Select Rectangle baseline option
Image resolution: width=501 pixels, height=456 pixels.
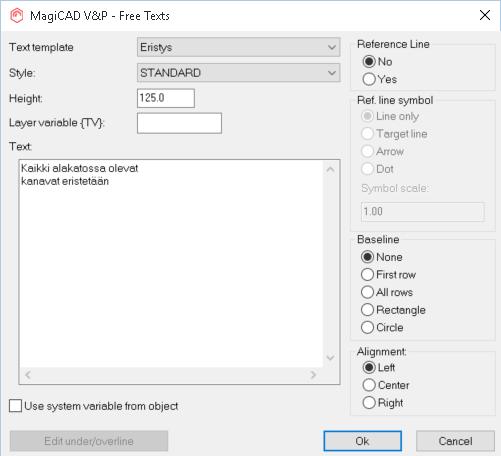pyautogui.click(x=393, y=310)
